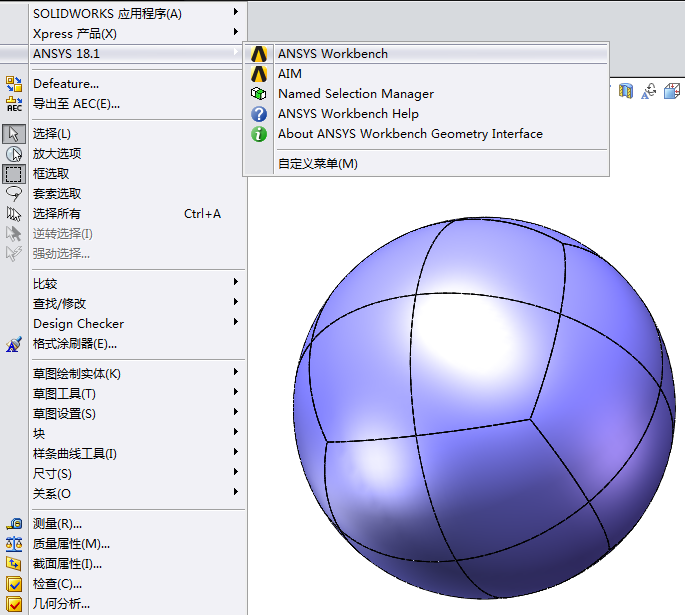Screen dimensions: 685x615
Task: Expand the 样条曲线工具(I) submenu
Action: pos(75,454)
